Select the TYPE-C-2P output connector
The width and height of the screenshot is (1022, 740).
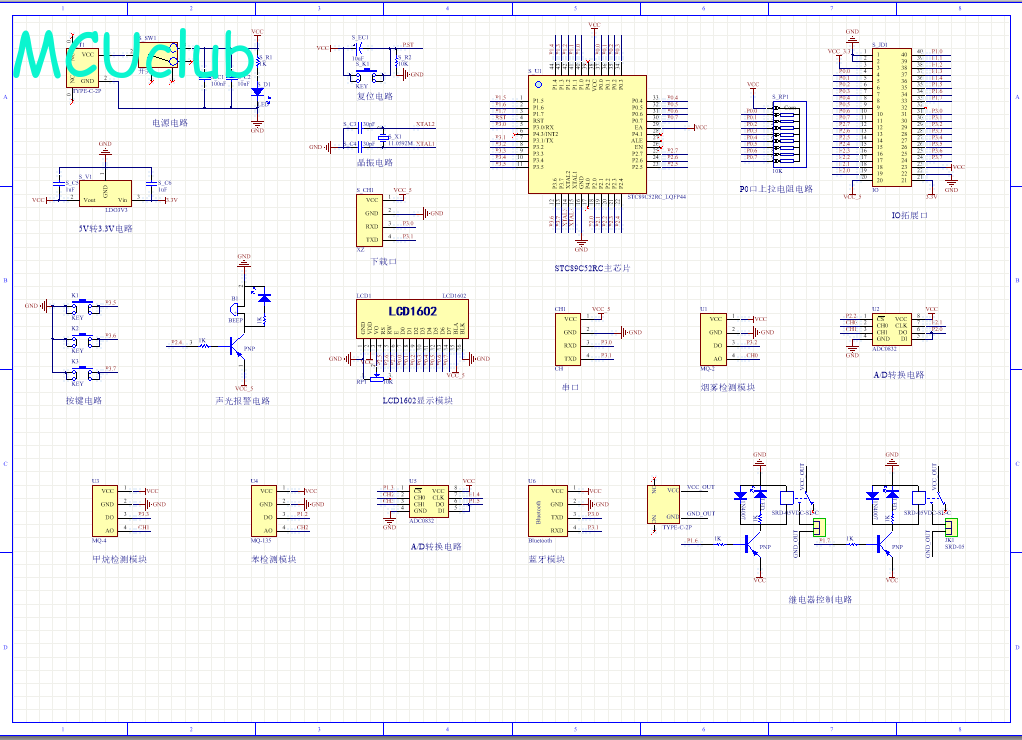tap(664, 504)
